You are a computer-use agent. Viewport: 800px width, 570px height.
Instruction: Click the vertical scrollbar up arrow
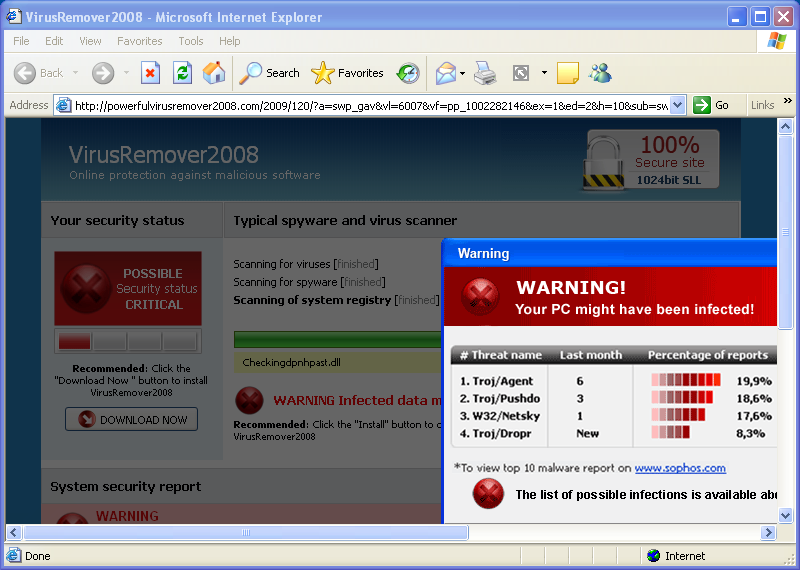[786, 126]
